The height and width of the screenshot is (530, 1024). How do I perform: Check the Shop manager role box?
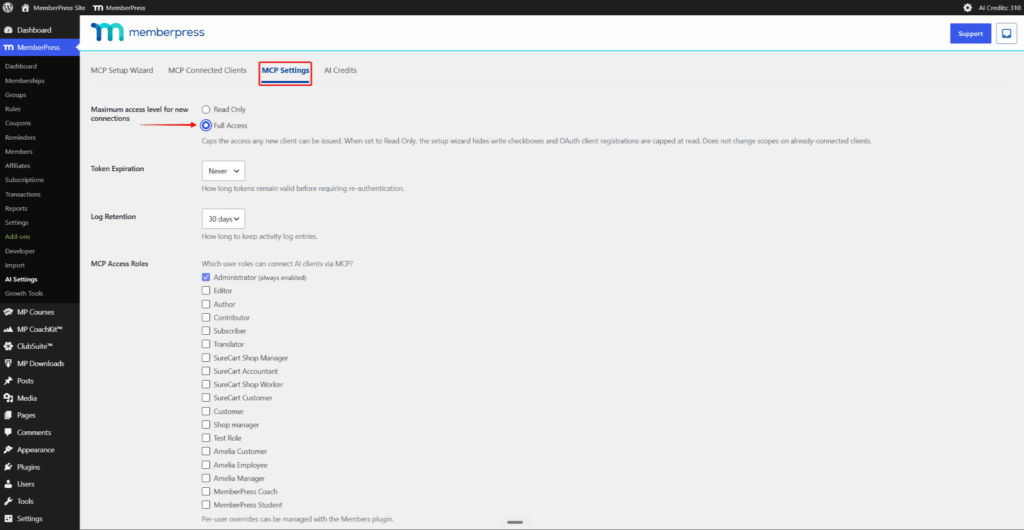click(206, 425)
